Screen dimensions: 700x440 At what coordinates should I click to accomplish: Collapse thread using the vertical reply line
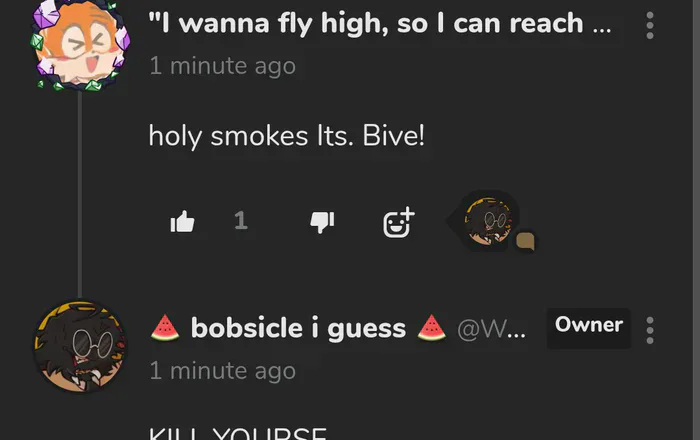click(80, 194)
